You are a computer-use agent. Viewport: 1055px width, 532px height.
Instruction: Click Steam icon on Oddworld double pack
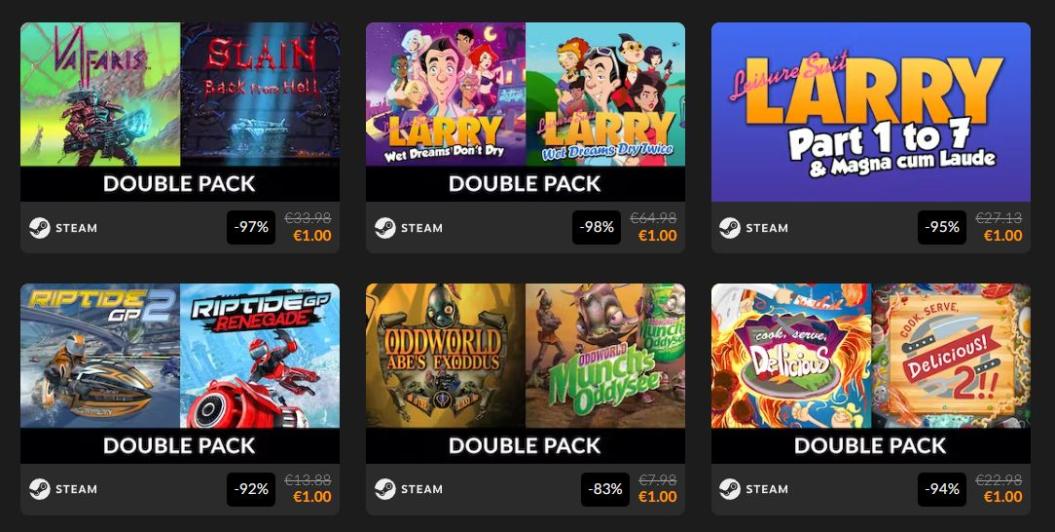(385, 489)
